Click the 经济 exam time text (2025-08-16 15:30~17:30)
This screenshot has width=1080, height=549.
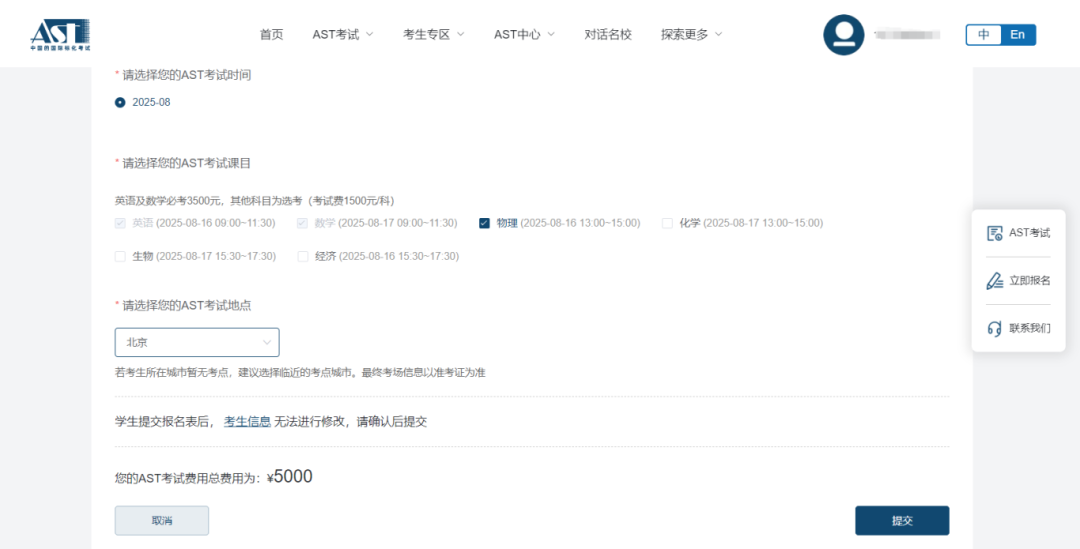click(x=399, y=256)
